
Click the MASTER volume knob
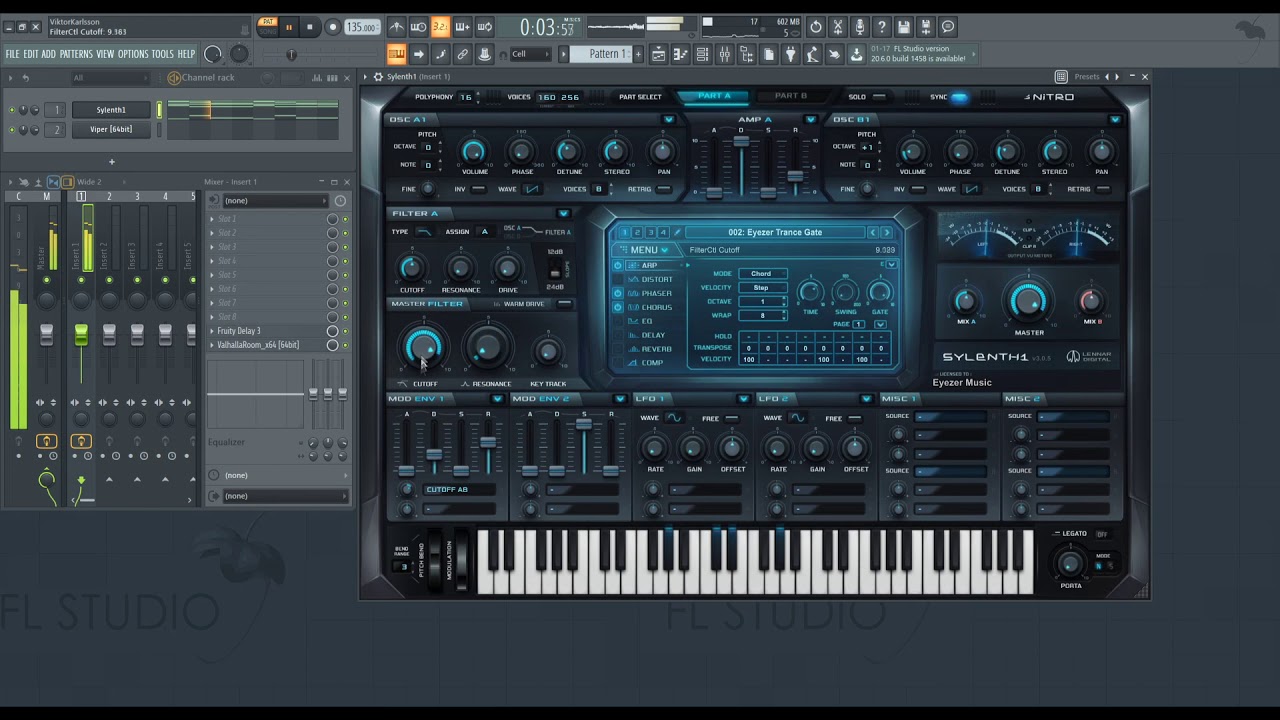pos(1029,301)
